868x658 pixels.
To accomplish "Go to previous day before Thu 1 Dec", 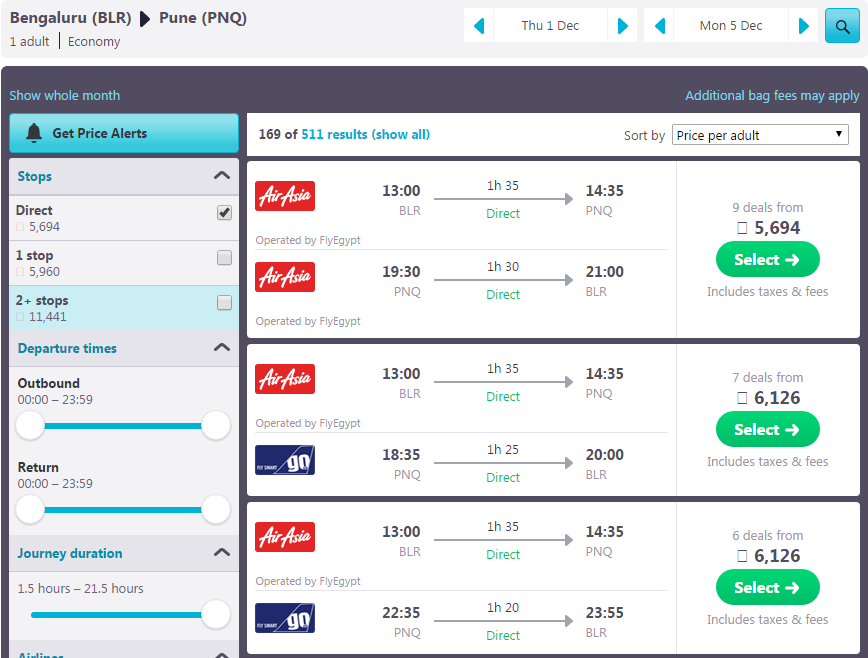I will pos(479,25).
